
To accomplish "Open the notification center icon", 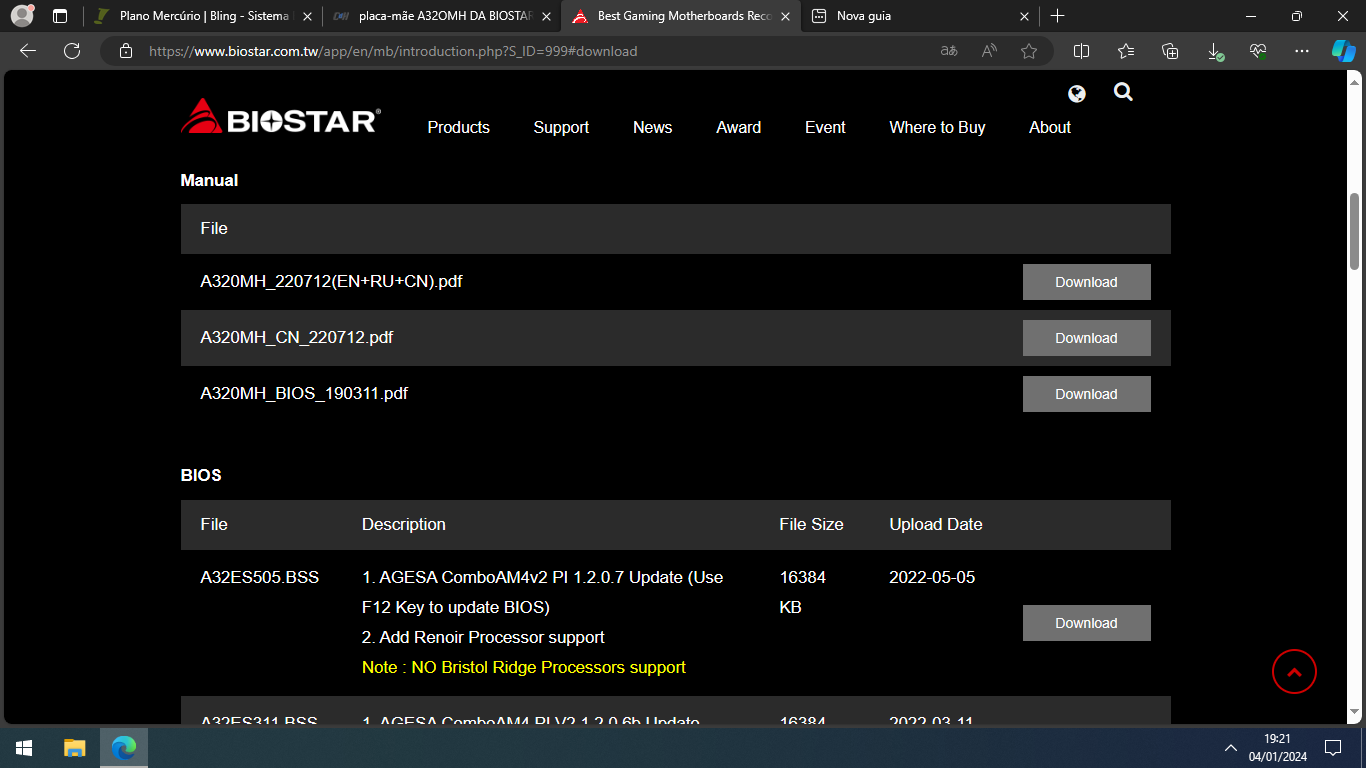I will 1333,748.
